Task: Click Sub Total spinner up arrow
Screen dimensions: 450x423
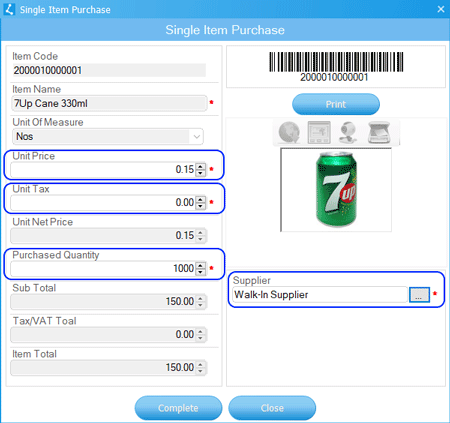Action: pos(200,298)
